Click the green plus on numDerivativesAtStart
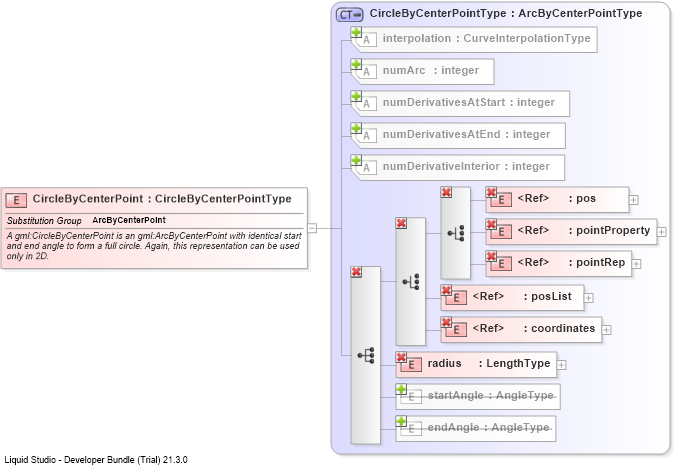675x465 pixels. (356, 96)
